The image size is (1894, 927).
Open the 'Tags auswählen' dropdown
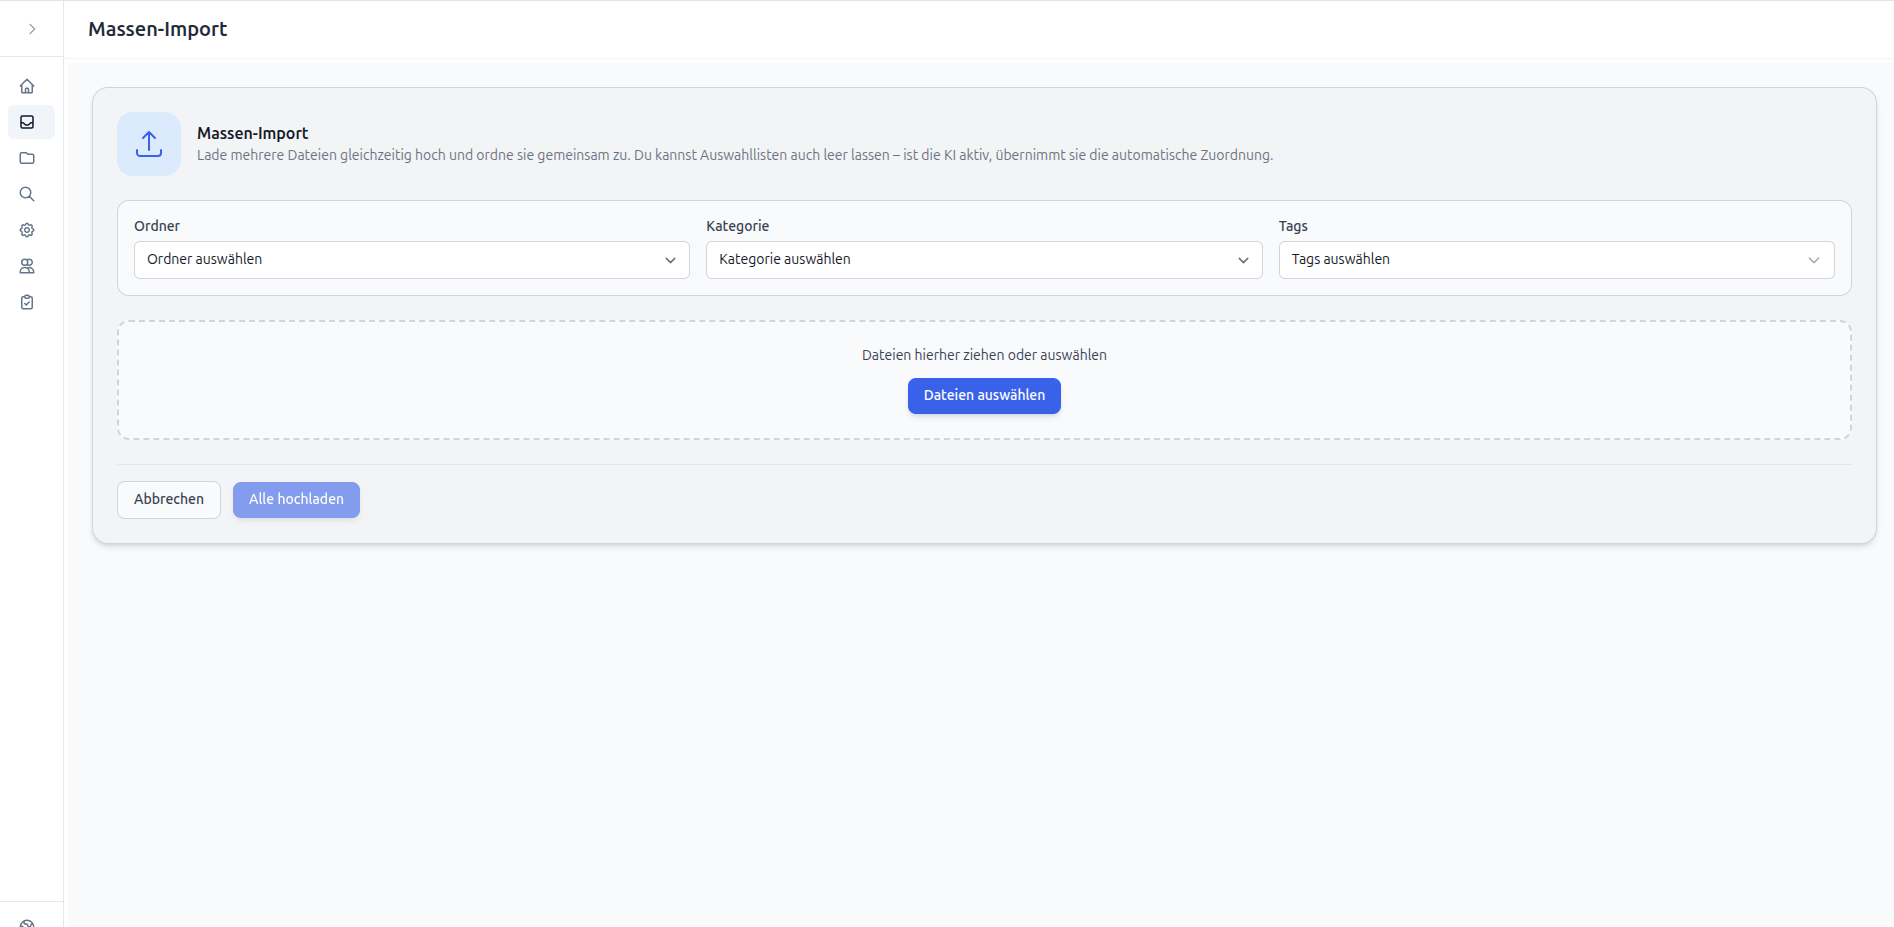click(x=1556, y=260)
